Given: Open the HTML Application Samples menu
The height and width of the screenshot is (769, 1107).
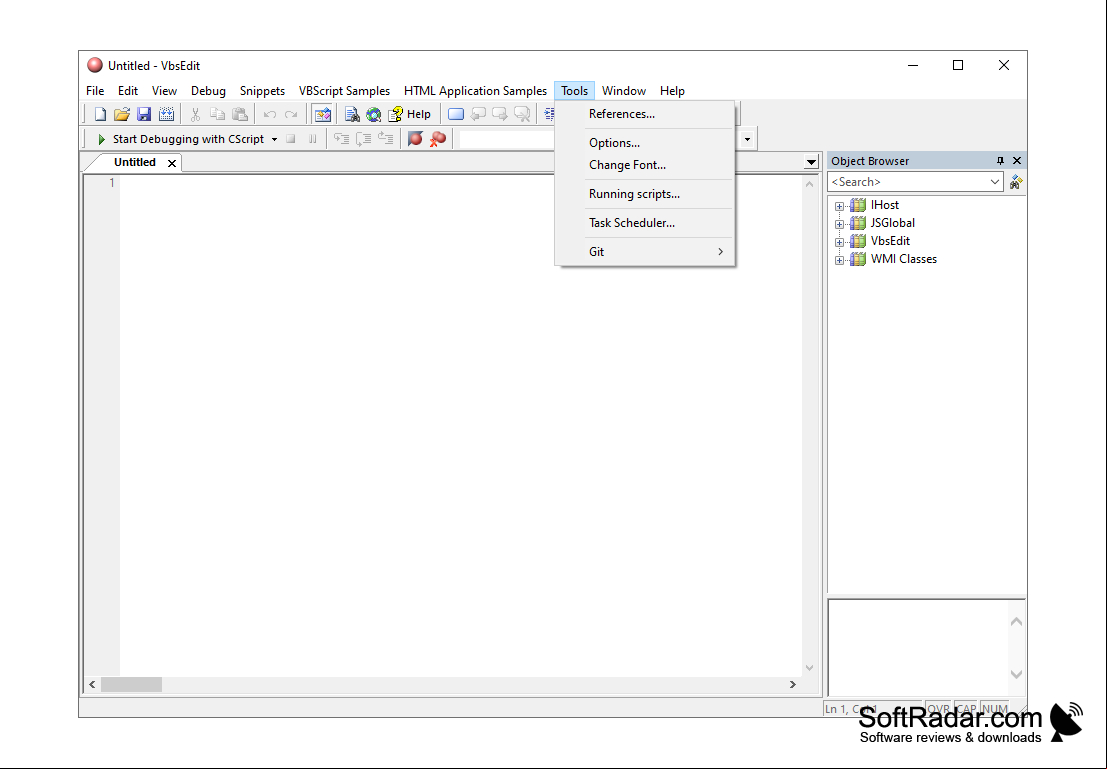Looking at the screenshot, I should click(x=475, y=91).
